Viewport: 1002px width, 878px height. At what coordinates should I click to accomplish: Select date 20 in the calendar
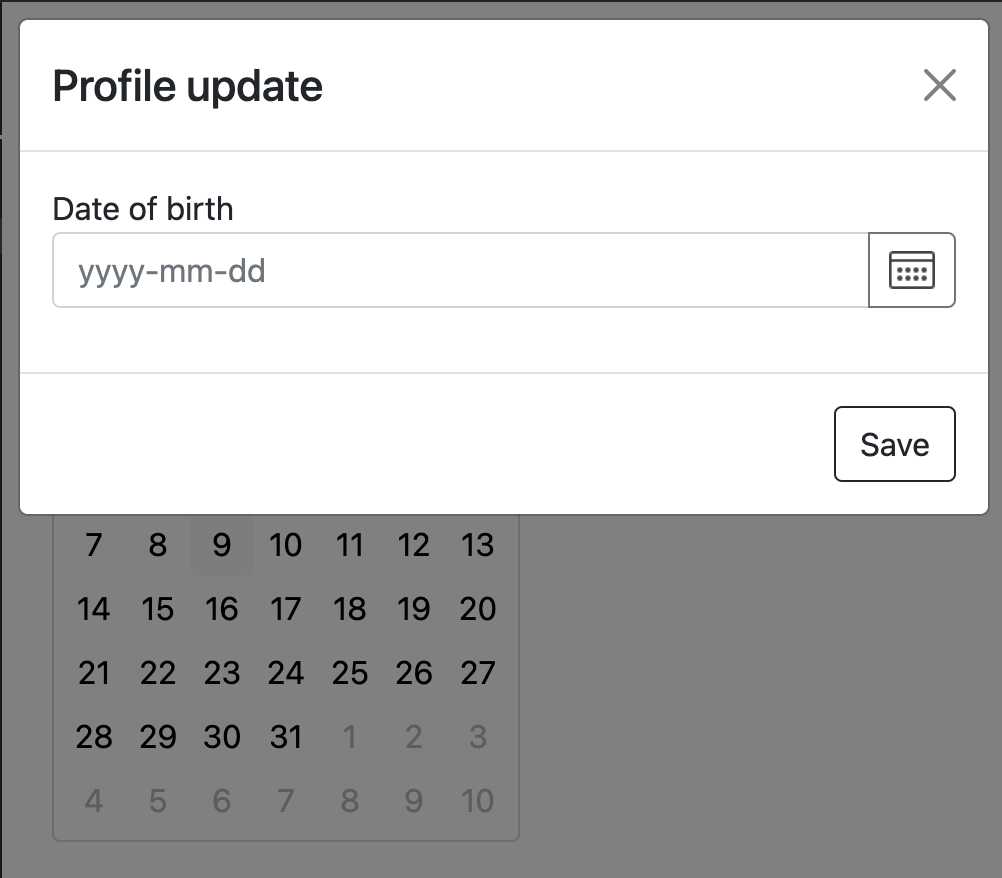click(x=477, y=609)
